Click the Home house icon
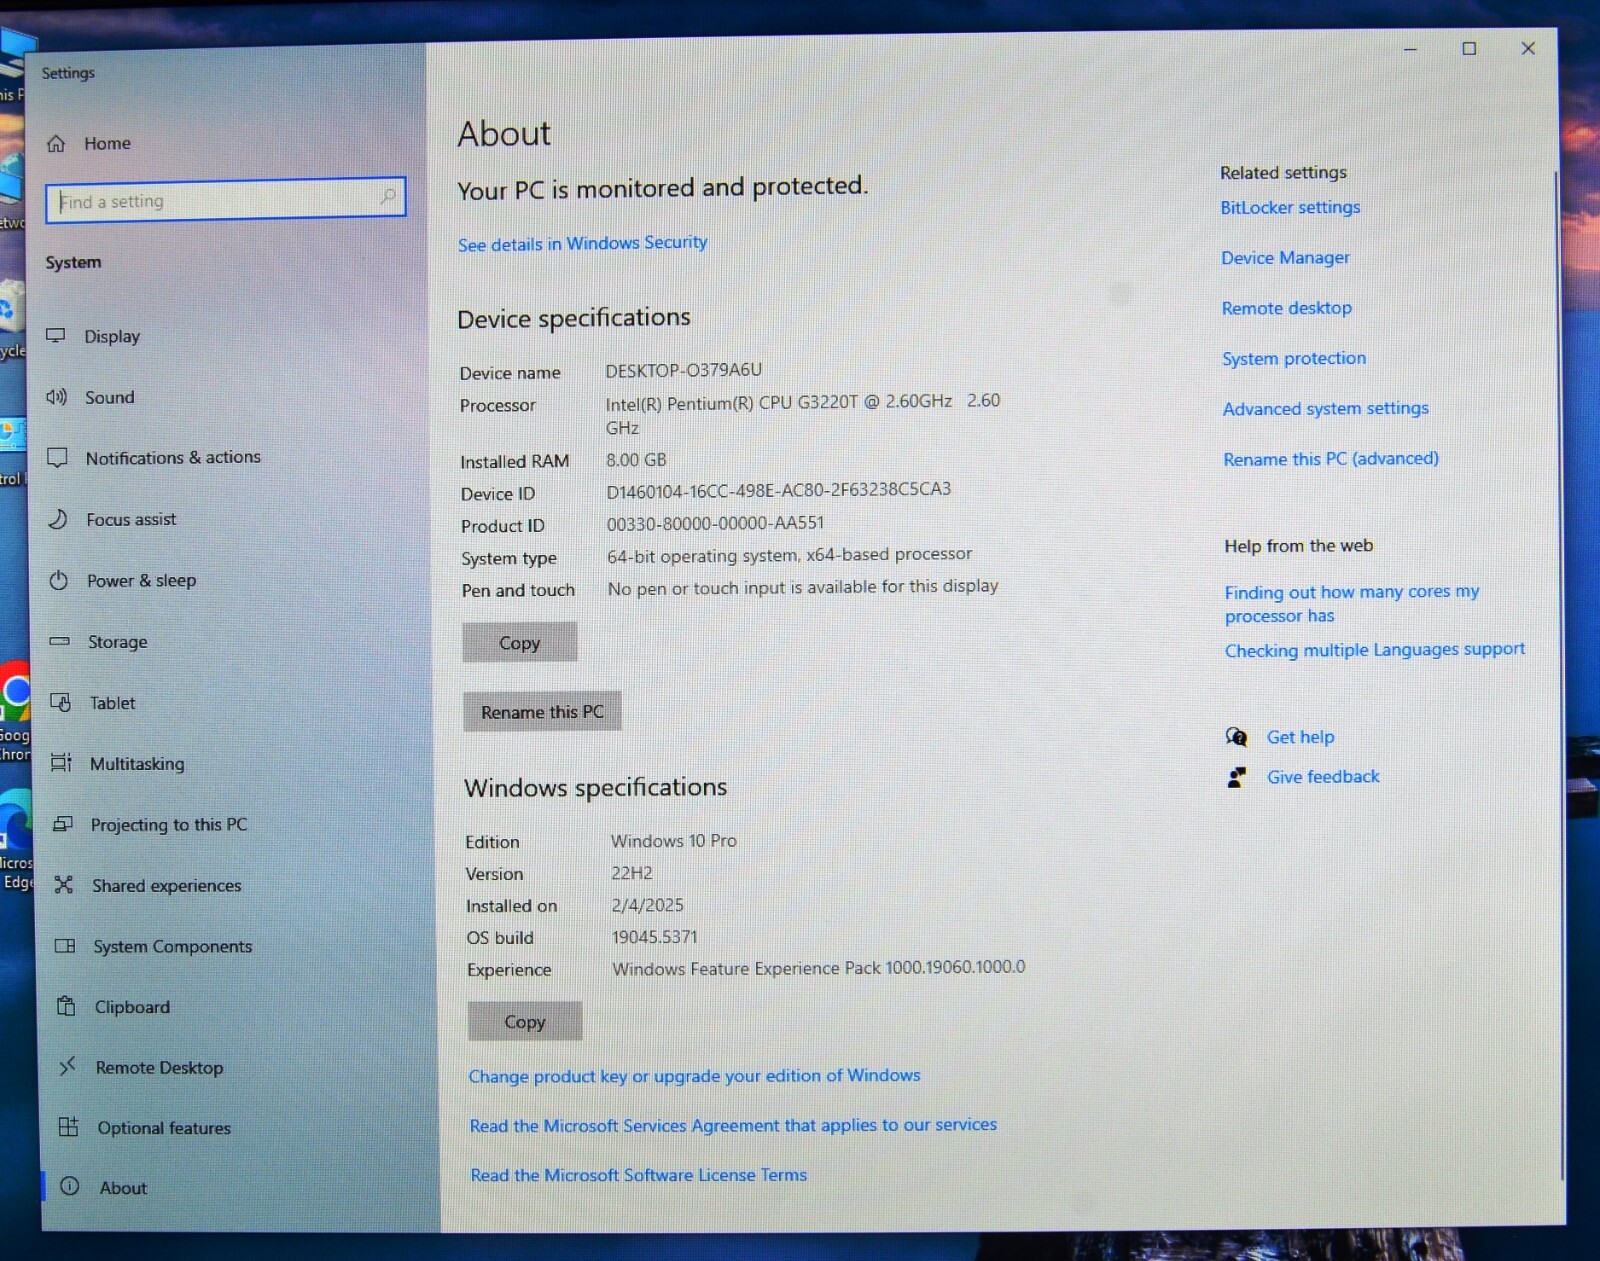The height and width of the screenshot is (1261, 1600). point(56,143)
